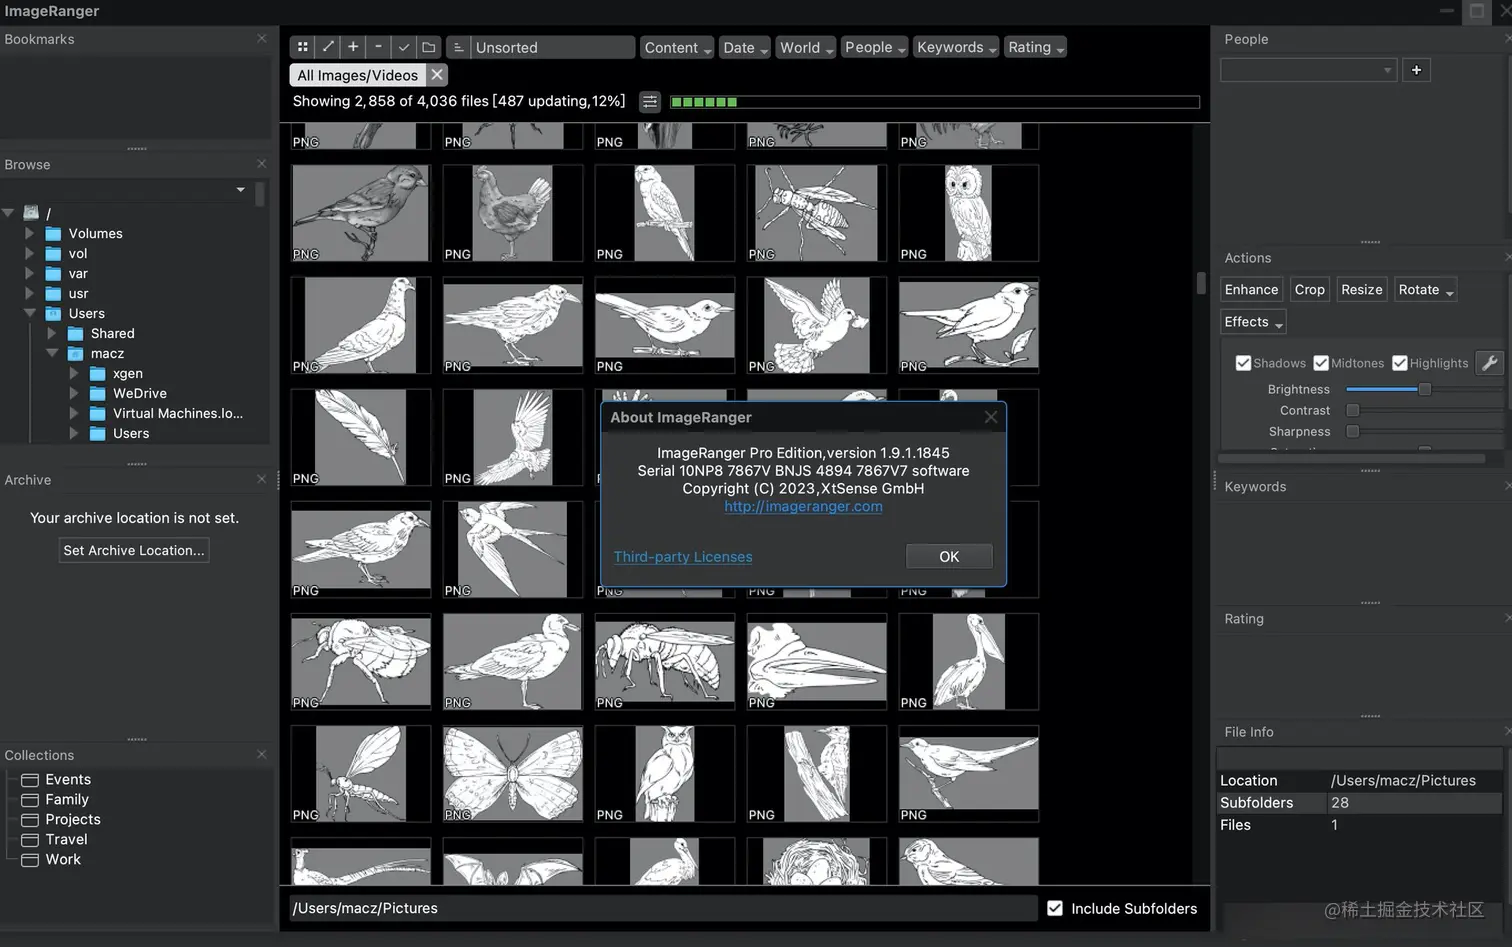The image size is (1512, 947).
Task: Click the folder icon in the top toolbar
Action: pos(428,47)
